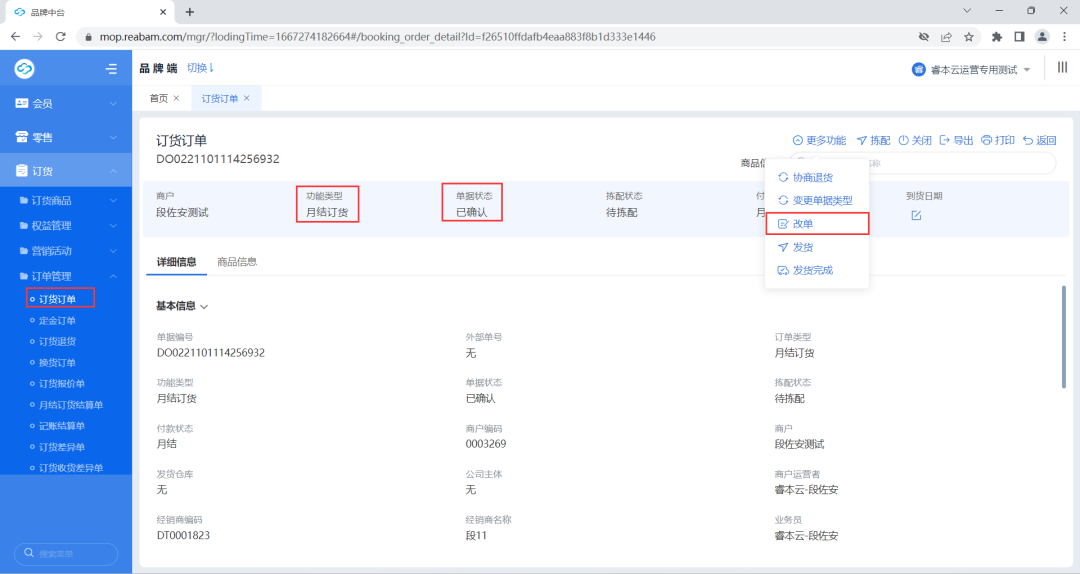
Task: Expand the 会员 sidebar section
Action: coord(65,103)
